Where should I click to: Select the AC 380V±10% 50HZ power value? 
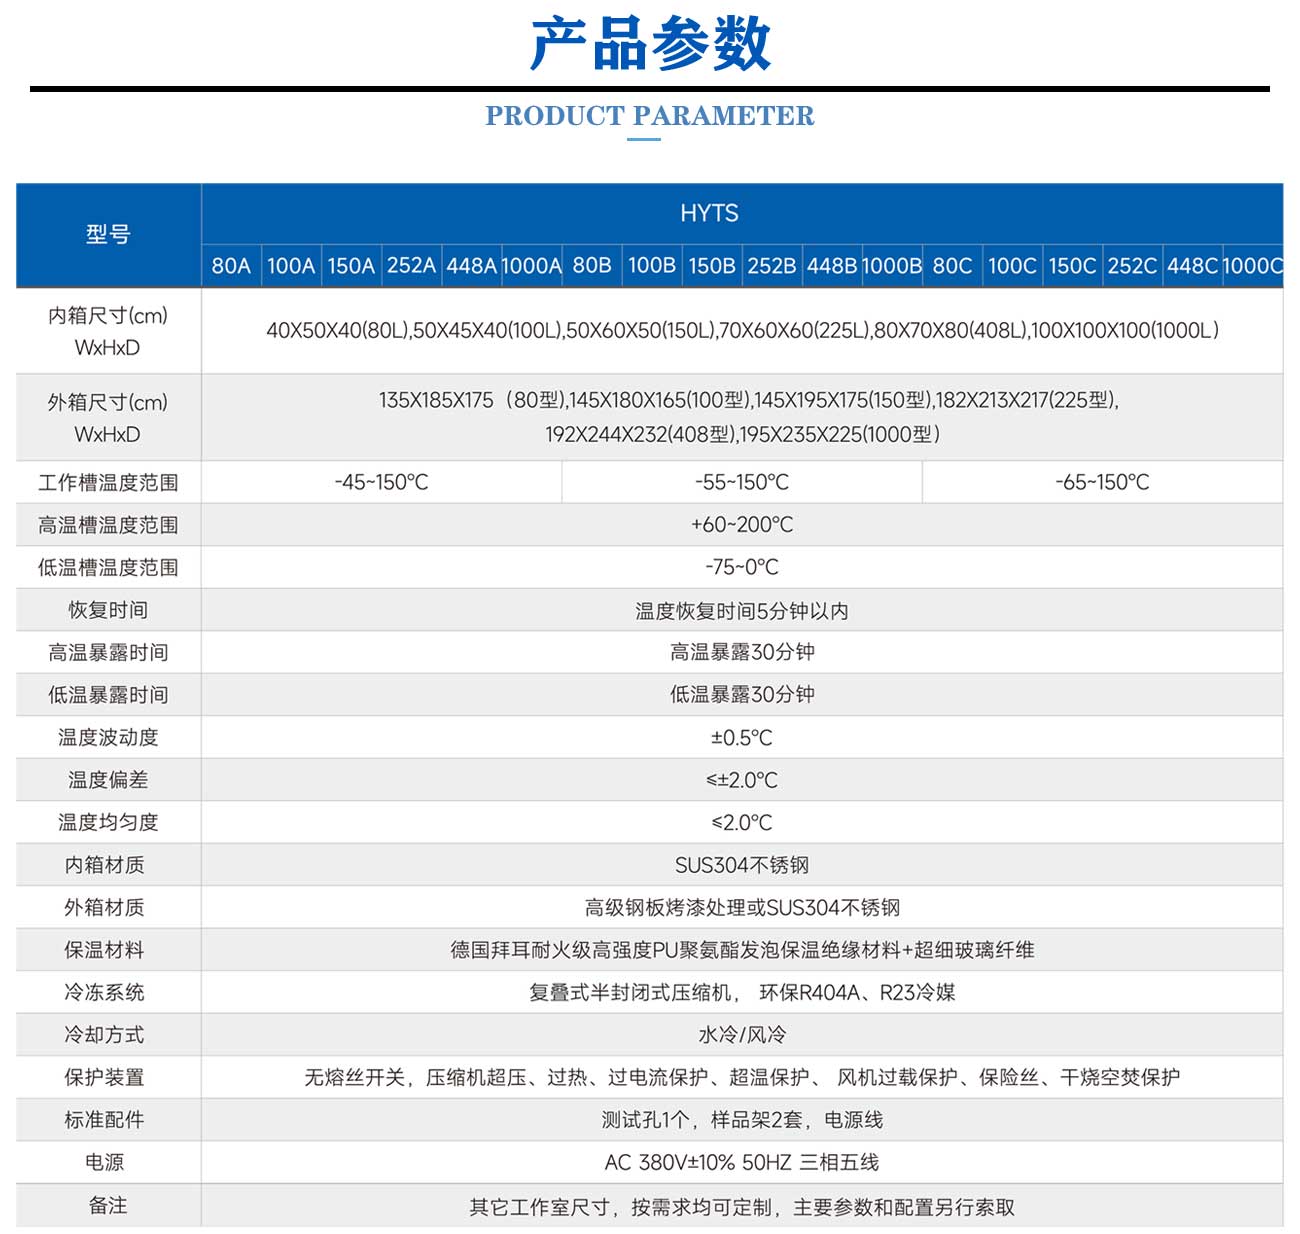[x=742, y=1162]
